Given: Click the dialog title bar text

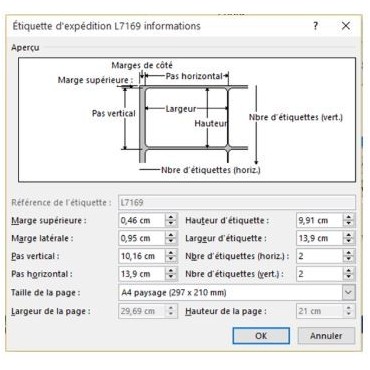Looking at the screenshot, I should click(x=107, y=26).
